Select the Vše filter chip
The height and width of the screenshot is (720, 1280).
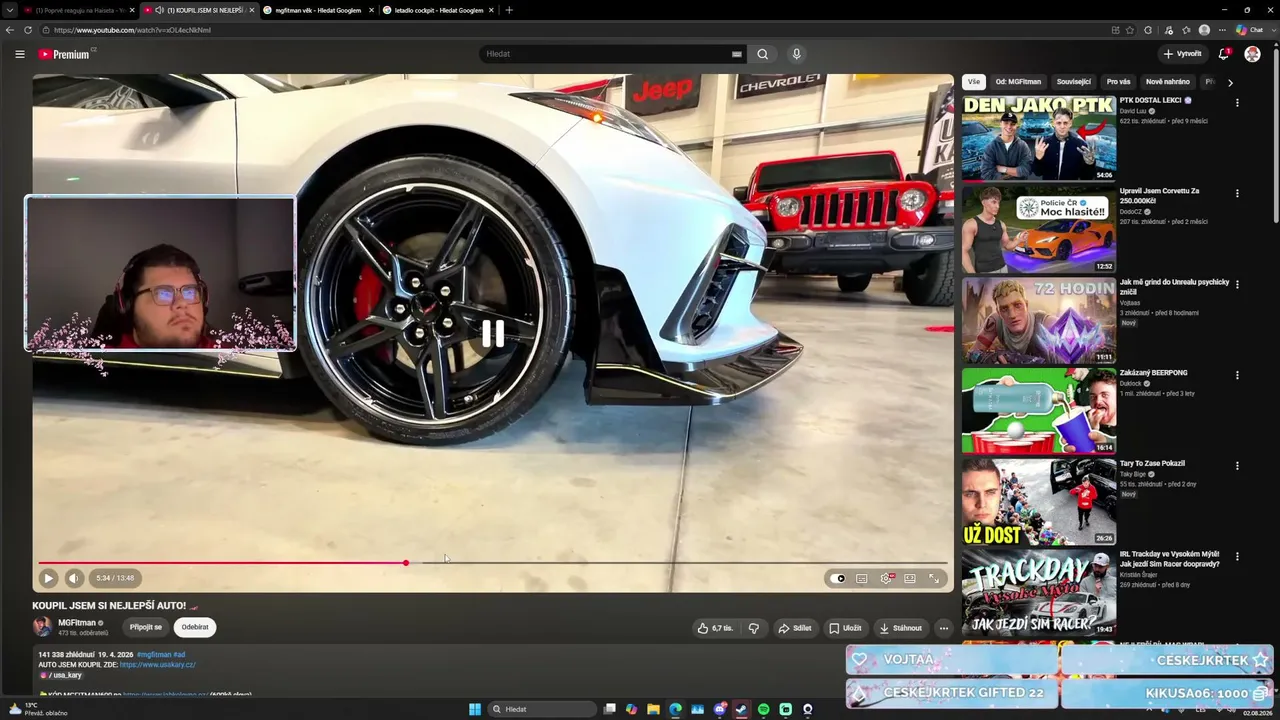(974, 82)
